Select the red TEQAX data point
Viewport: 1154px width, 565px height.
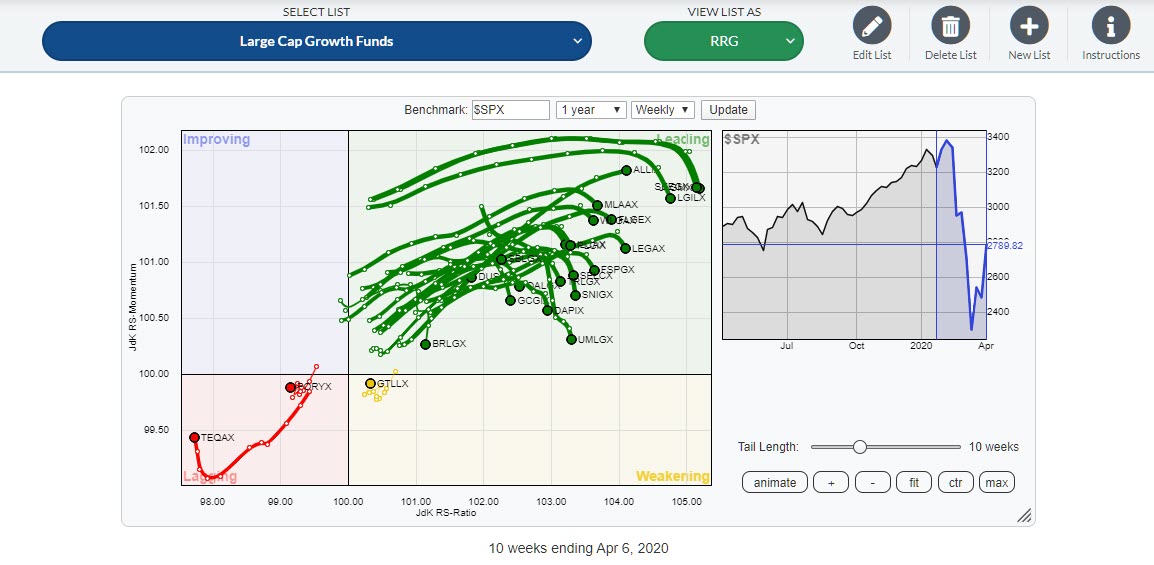click(195, 437)
